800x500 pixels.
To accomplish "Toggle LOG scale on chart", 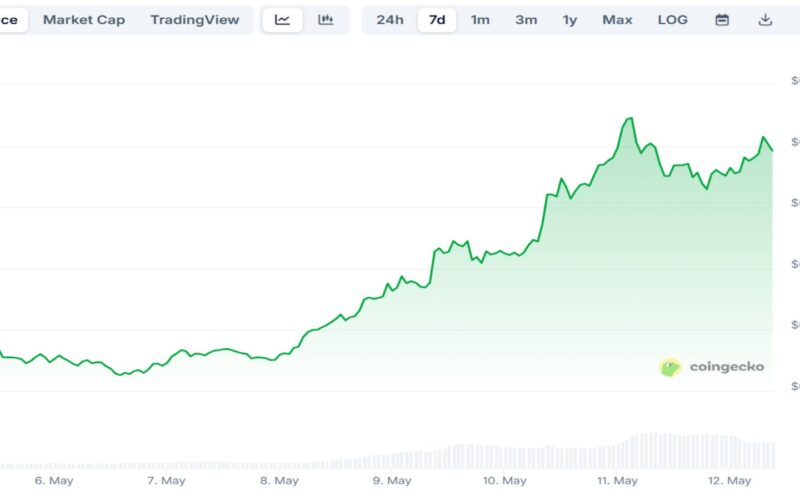I will [672, 20].
